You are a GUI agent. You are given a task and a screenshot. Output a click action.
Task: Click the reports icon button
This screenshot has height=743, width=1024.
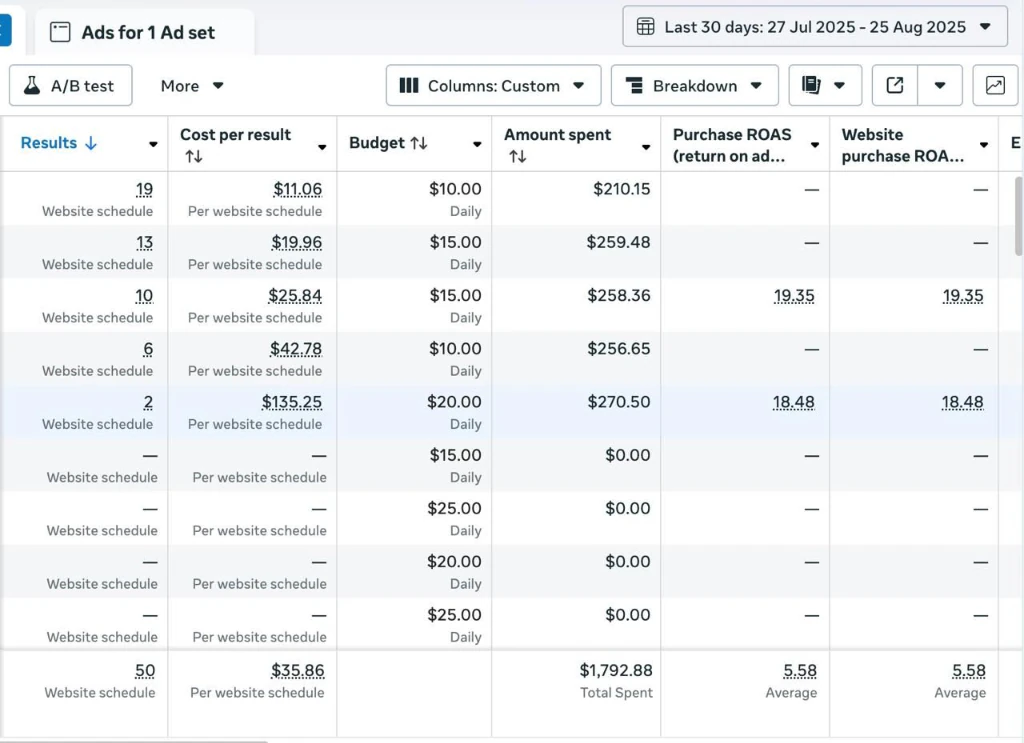tap(825, 86)
